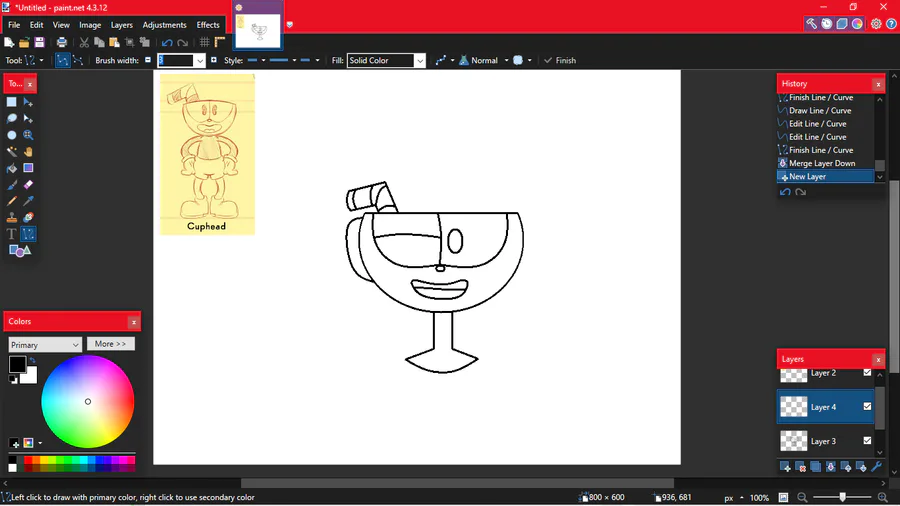Click the Finish button
Image resolution: width=900 pixels, height=506 pixels.
560,60
